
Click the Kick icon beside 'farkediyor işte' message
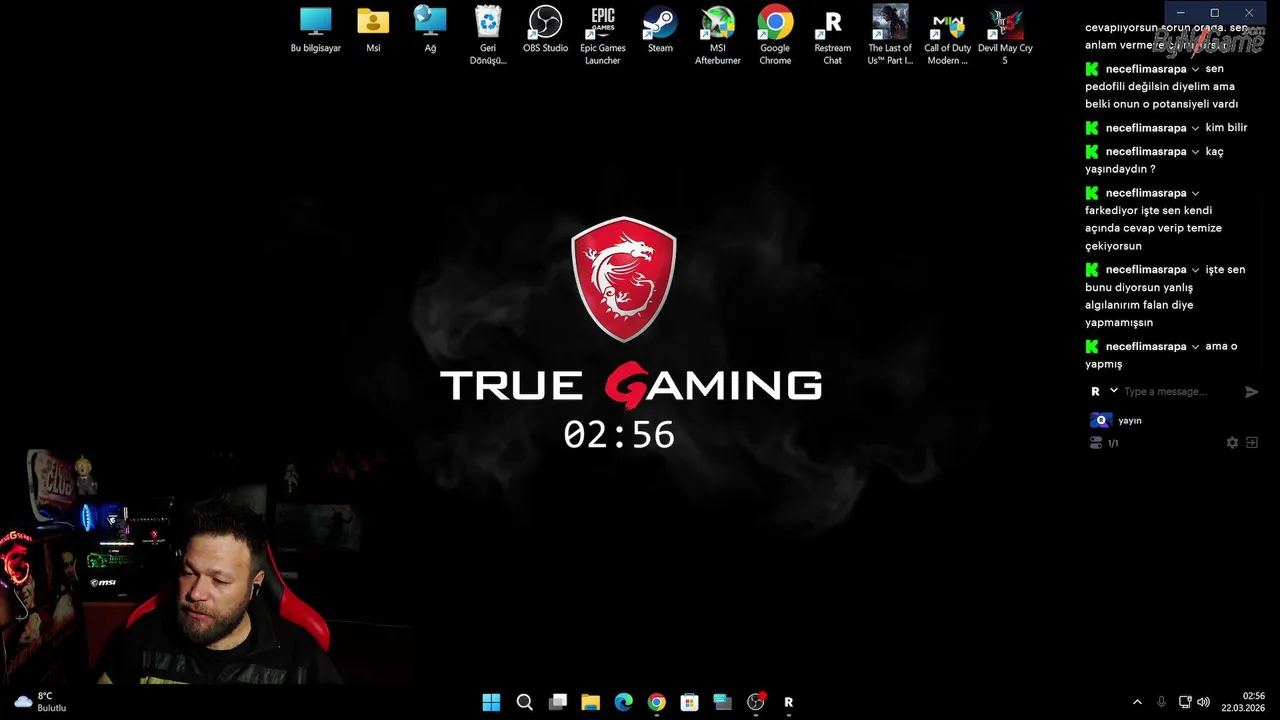click(x=1092, y=192)
